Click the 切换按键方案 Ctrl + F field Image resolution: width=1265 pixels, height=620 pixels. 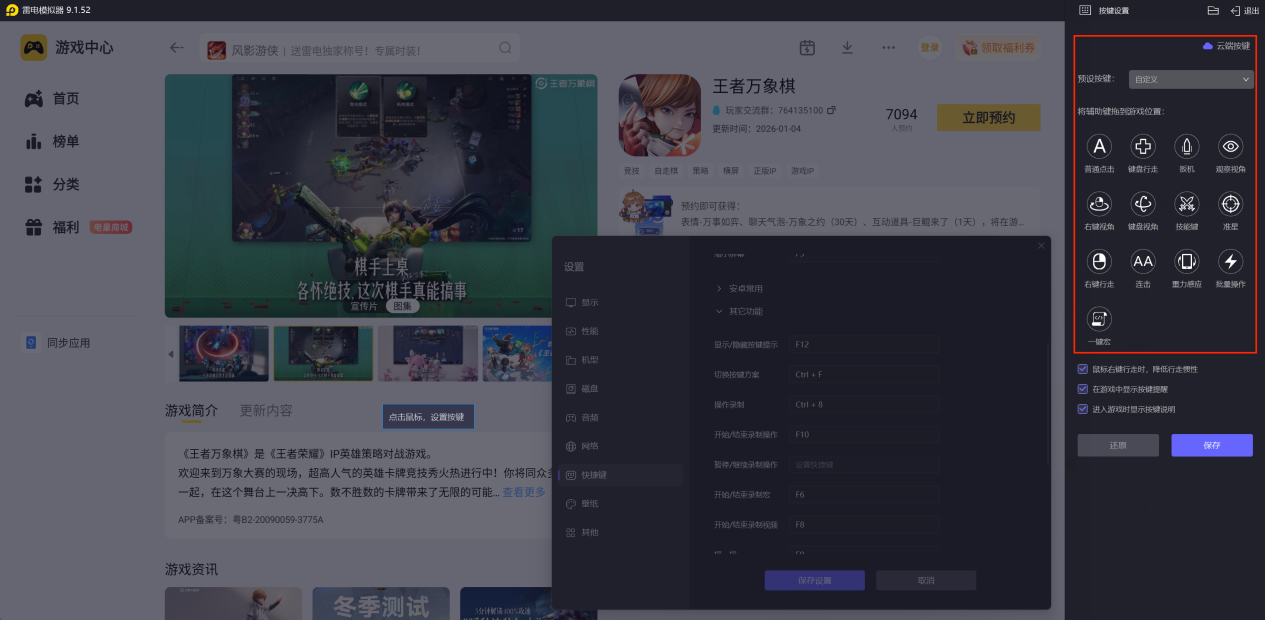[862, 374]
